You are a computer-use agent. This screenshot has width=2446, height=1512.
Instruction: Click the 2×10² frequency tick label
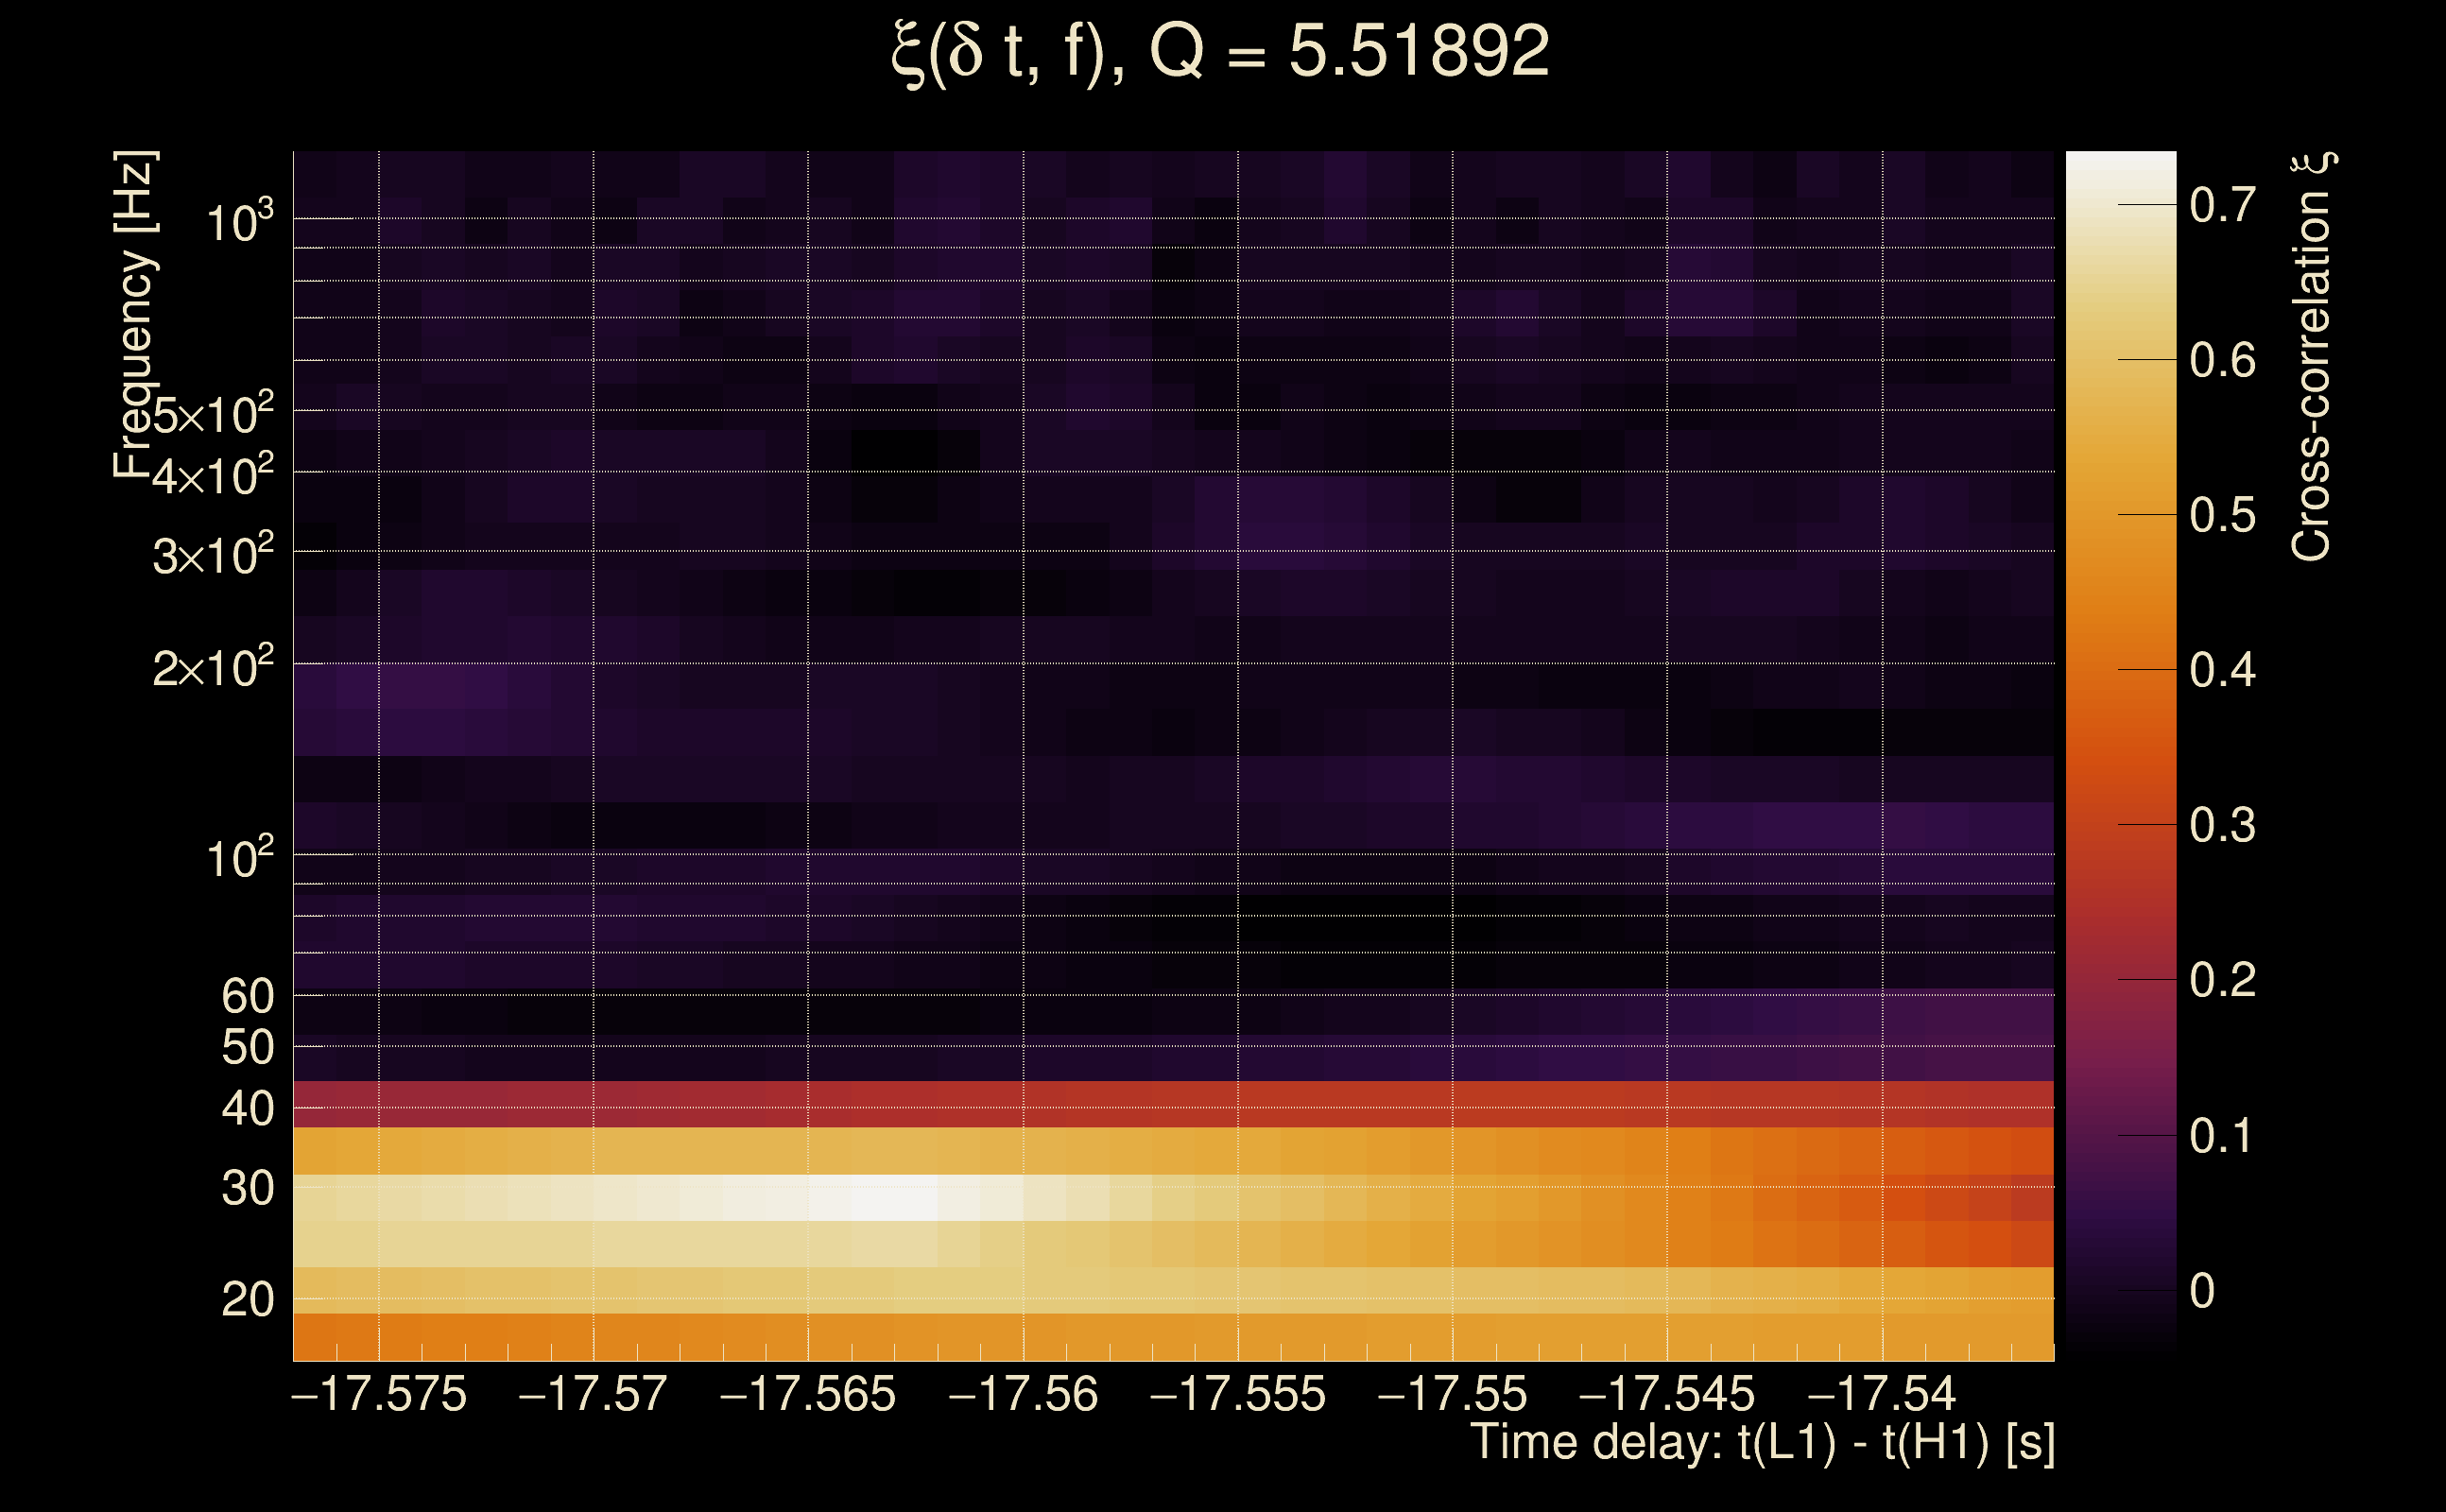(x=213, y=667)
